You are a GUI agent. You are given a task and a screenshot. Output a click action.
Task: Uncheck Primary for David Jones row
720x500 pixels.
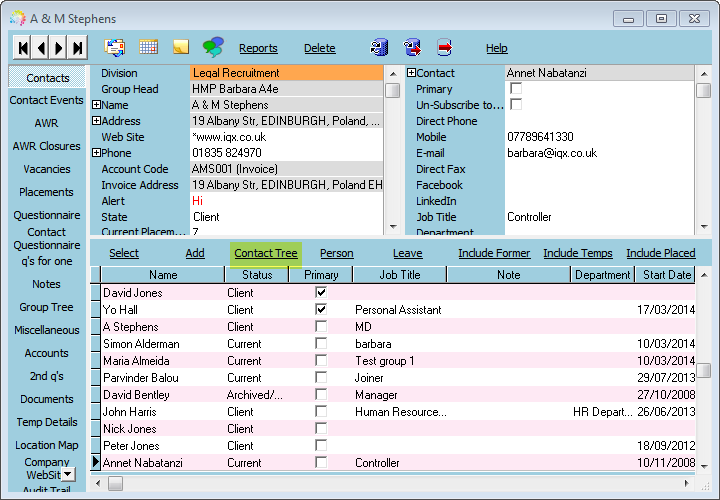click(321, 292)
